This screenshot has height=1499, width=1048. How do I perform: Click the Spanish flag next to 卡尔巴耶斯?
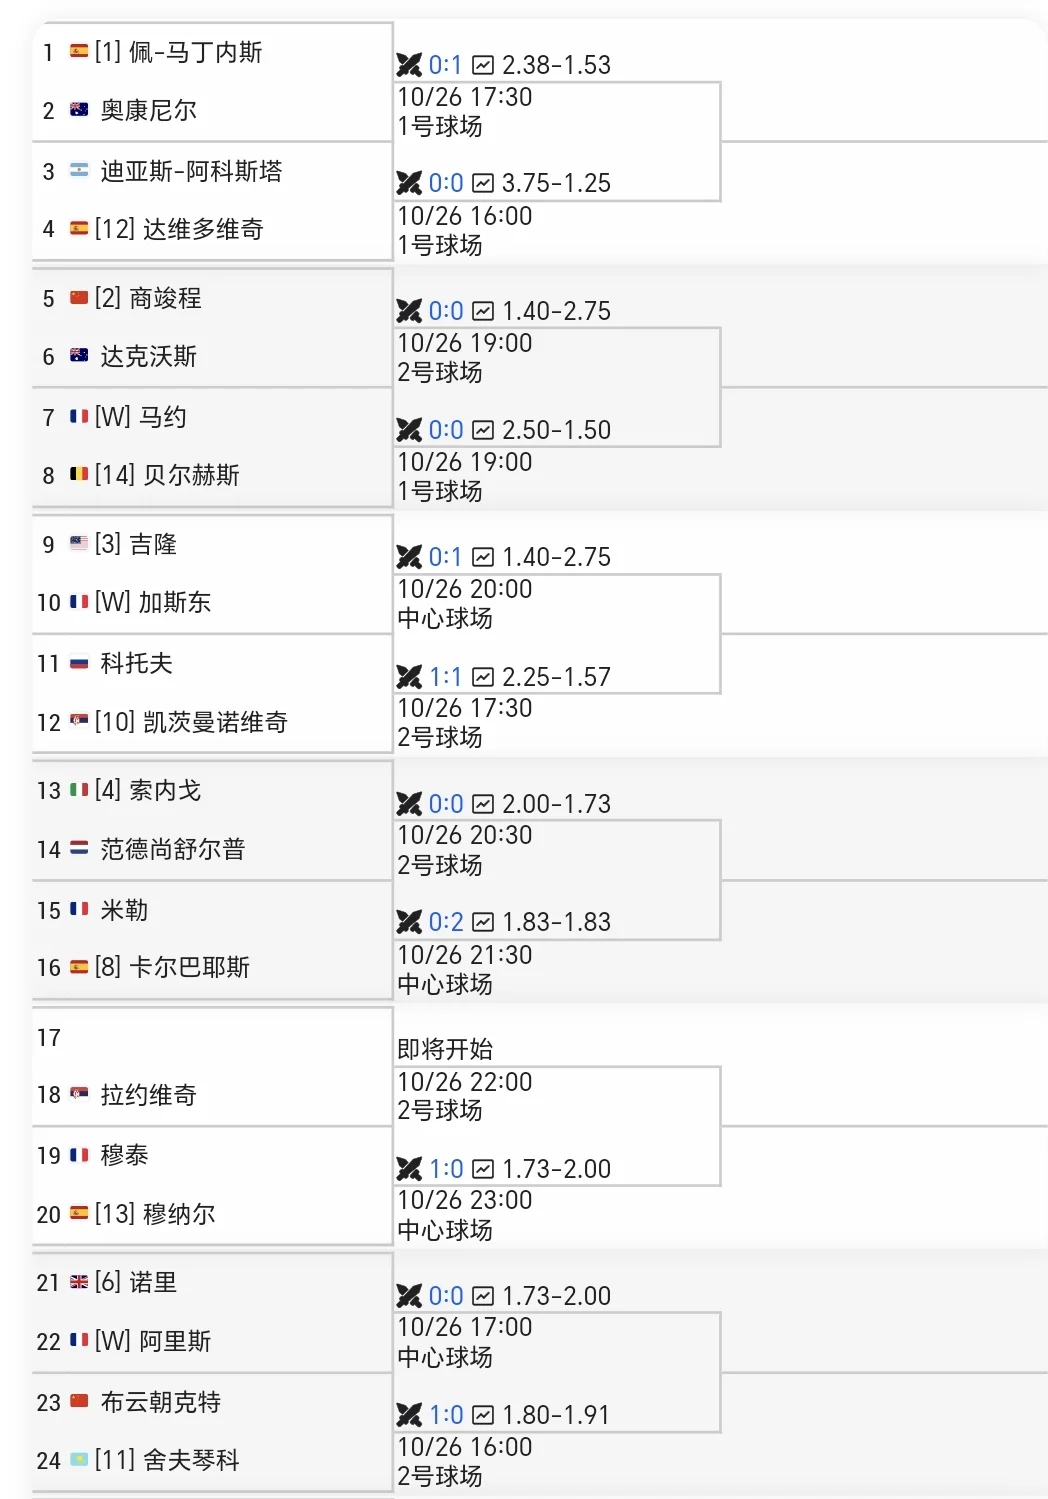[79, 967]
